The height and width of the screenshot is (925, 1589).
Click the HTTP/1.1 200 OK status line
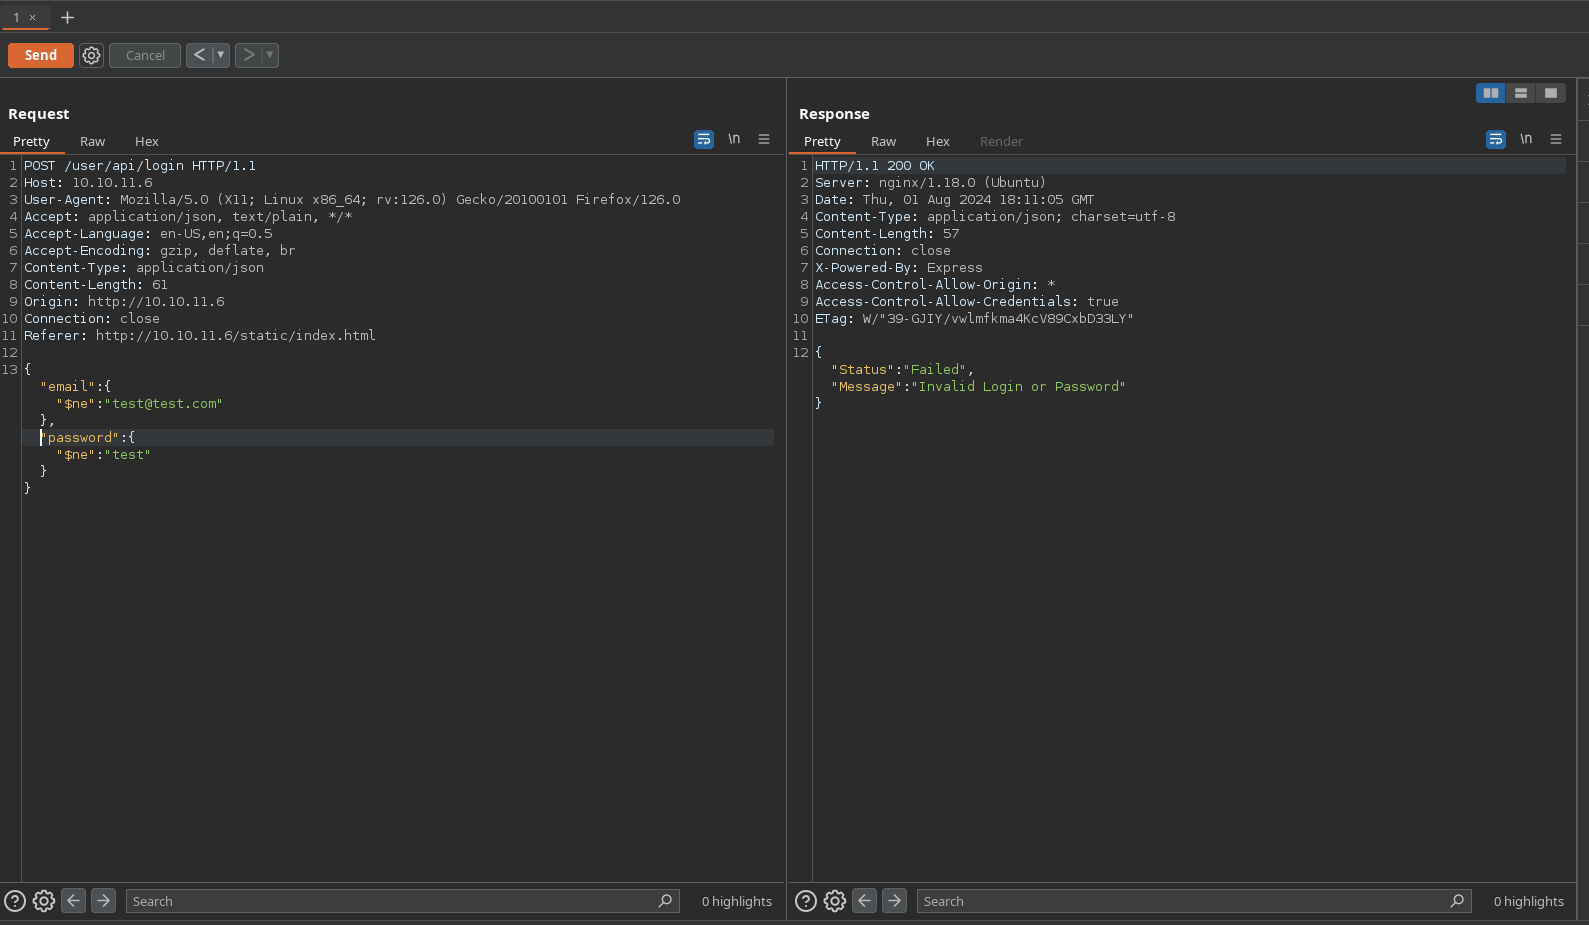(875, 166)
